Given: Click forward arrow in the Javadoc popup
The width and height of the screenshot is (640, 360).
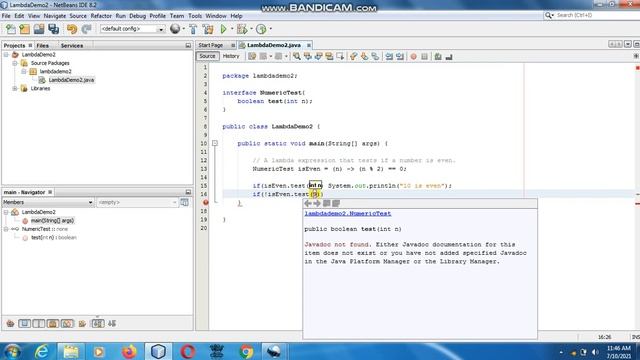Looking at the screenshot, I should click(x=317, y=203).
